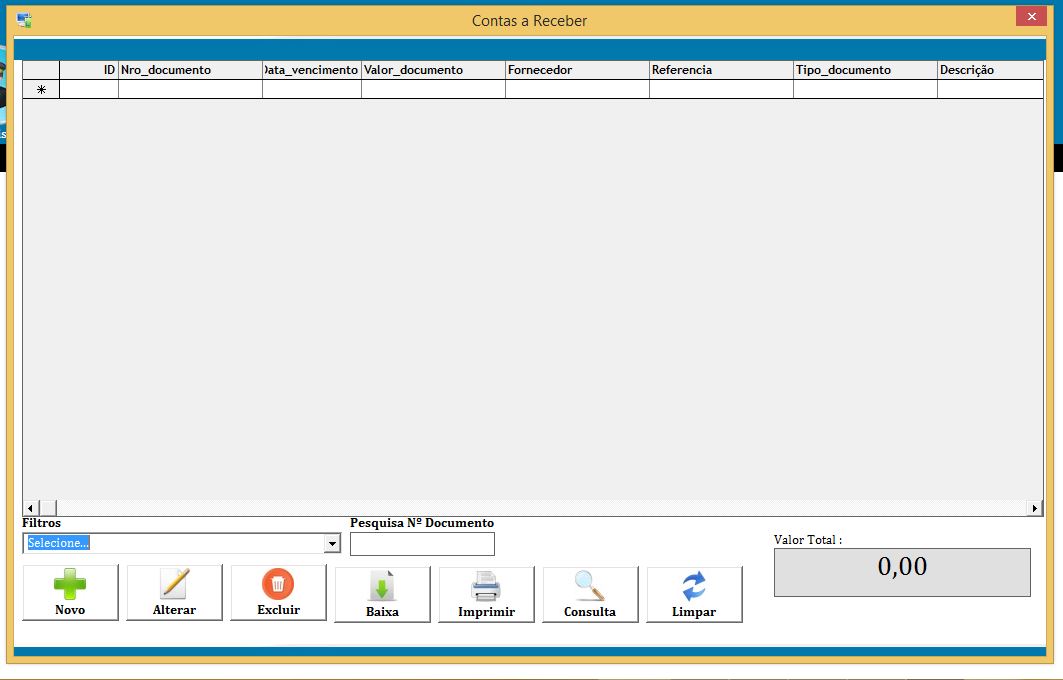Screen dimensions: 1063x680
Task: Click the application icon in title bar
Action: pos(24,20)
